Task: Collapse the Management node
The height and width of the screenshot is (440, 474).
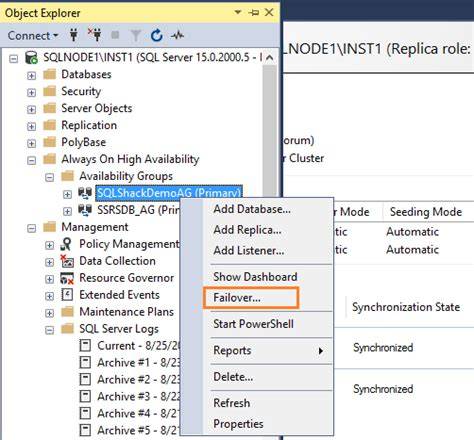Action: point(31,228)
